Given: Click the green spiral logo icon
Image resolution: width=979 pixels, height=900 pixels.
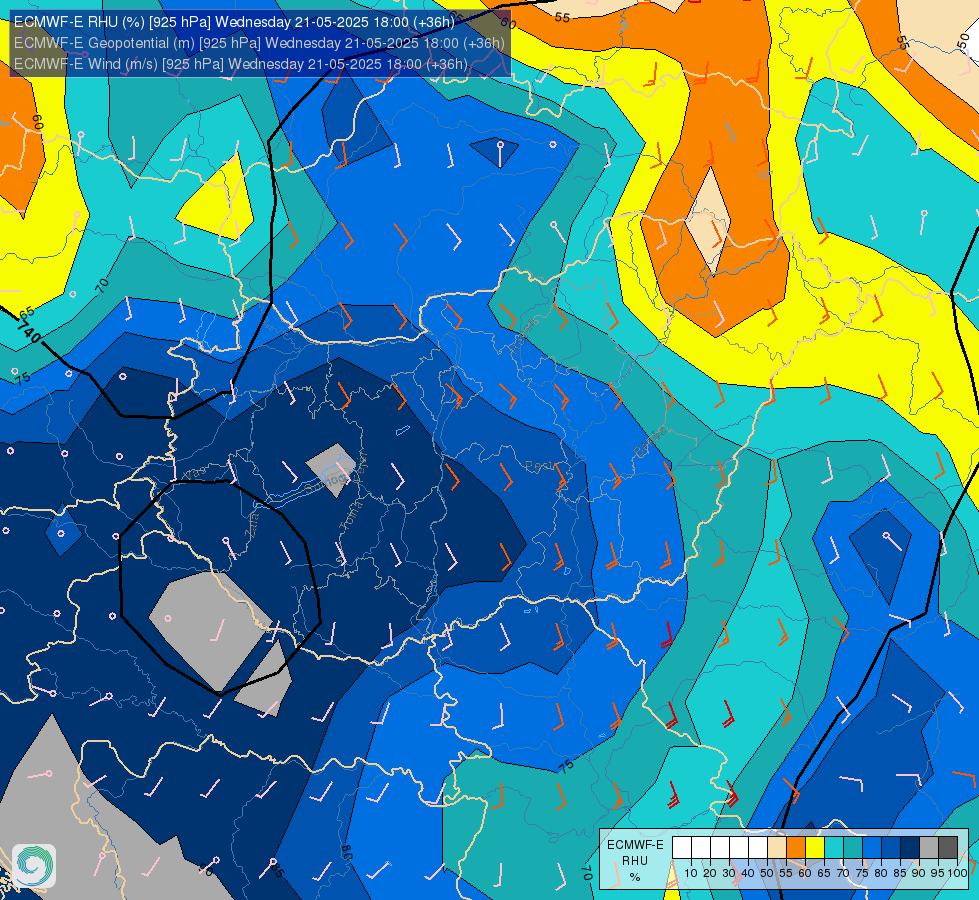Looking at the screenshot, I should [34, 866].
